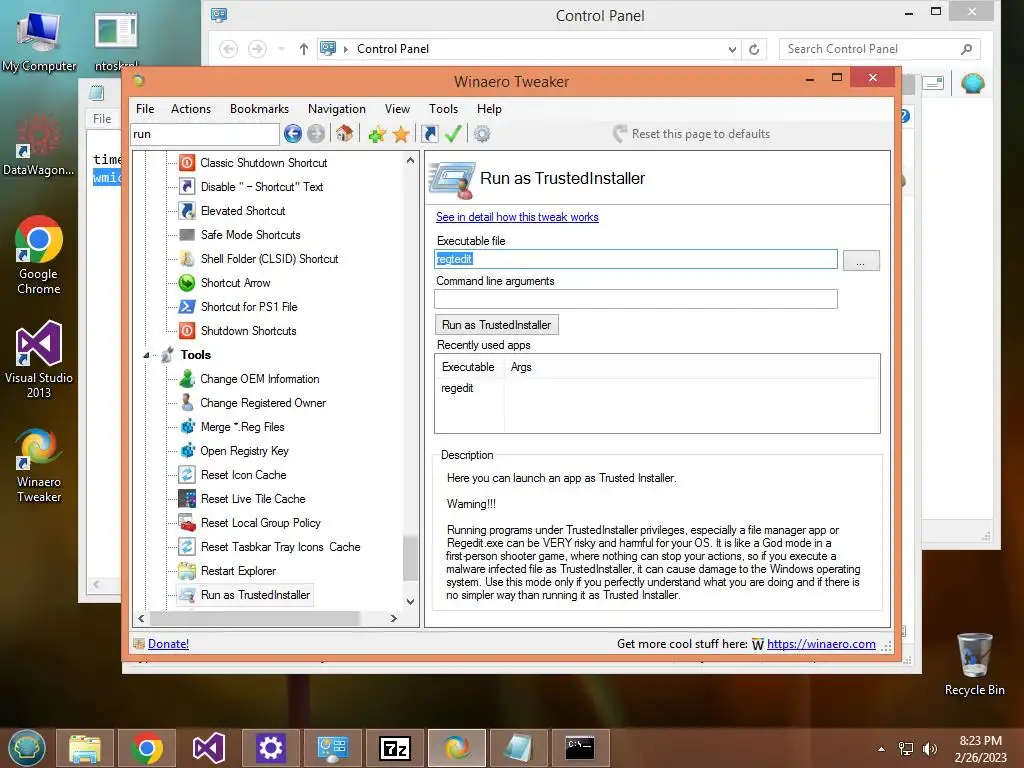The height and width of the screenshot is (768, 1024).
Task: Click Refresh button in Control Panel window
Action: tap(754, 49)
